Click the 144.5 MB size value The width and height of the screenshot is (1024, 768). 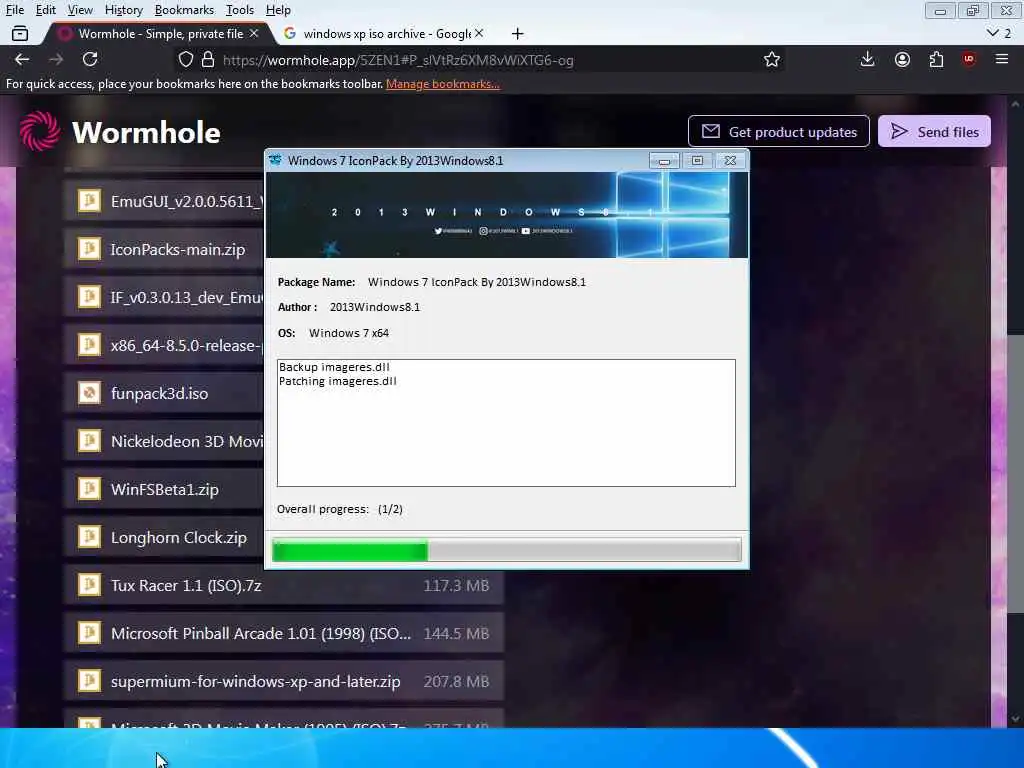click(456, 633)
